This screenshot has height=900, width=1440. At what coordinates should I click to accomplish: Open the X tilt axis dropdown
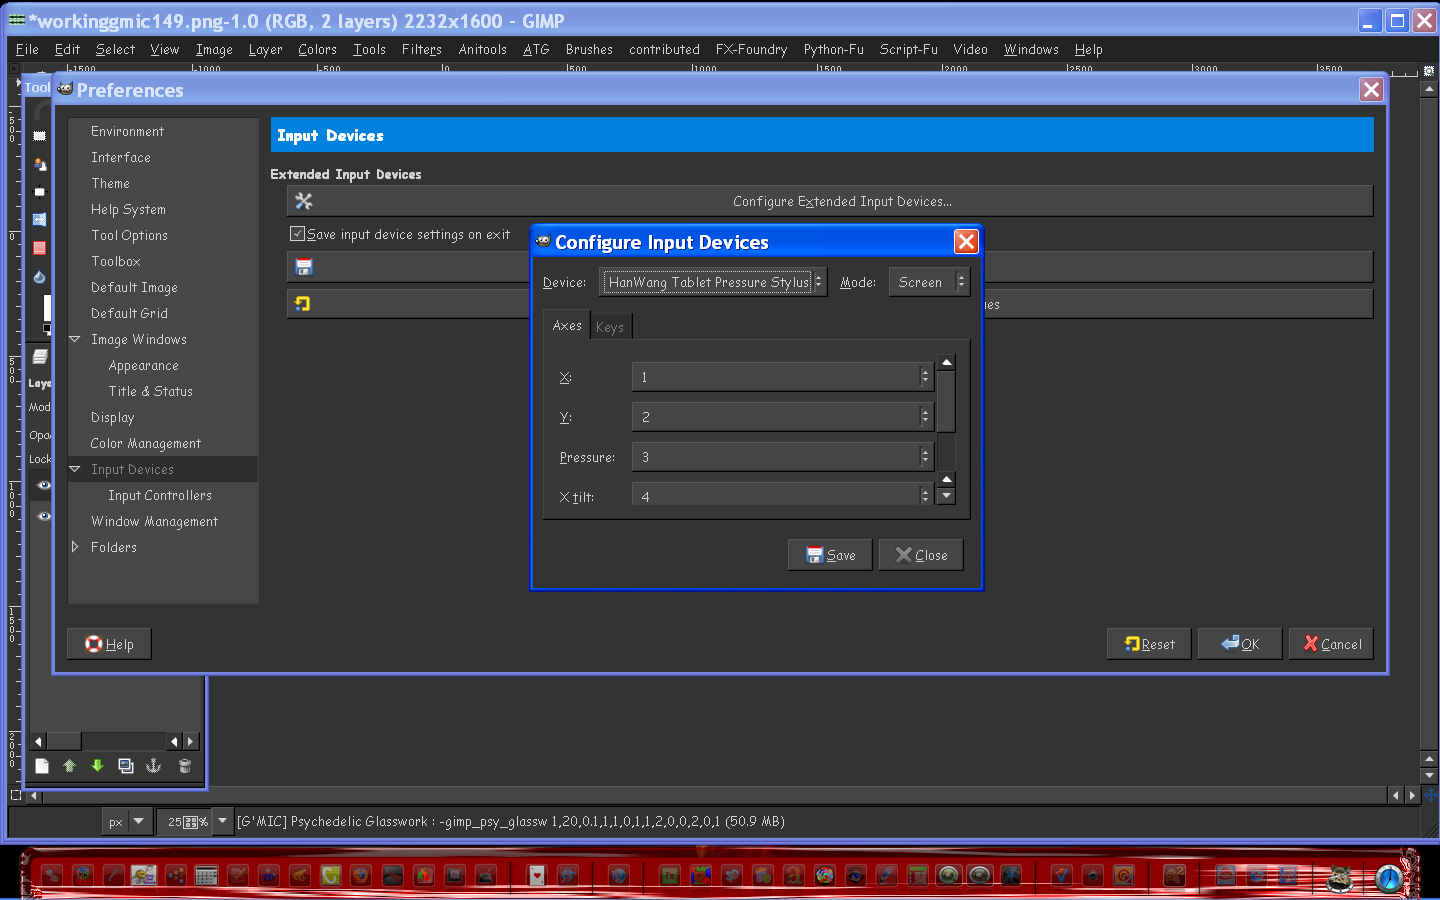pyautogui.click(x=782, y=495)
